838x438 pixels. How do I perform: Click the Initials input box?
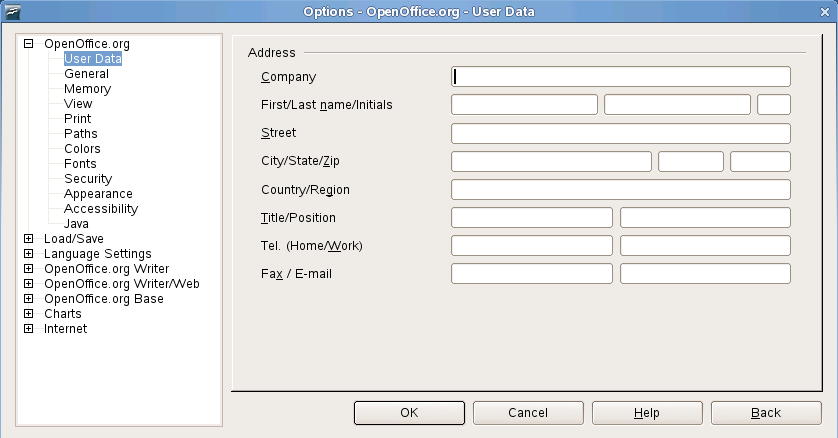pyautogui.click(x=774, y=105)
